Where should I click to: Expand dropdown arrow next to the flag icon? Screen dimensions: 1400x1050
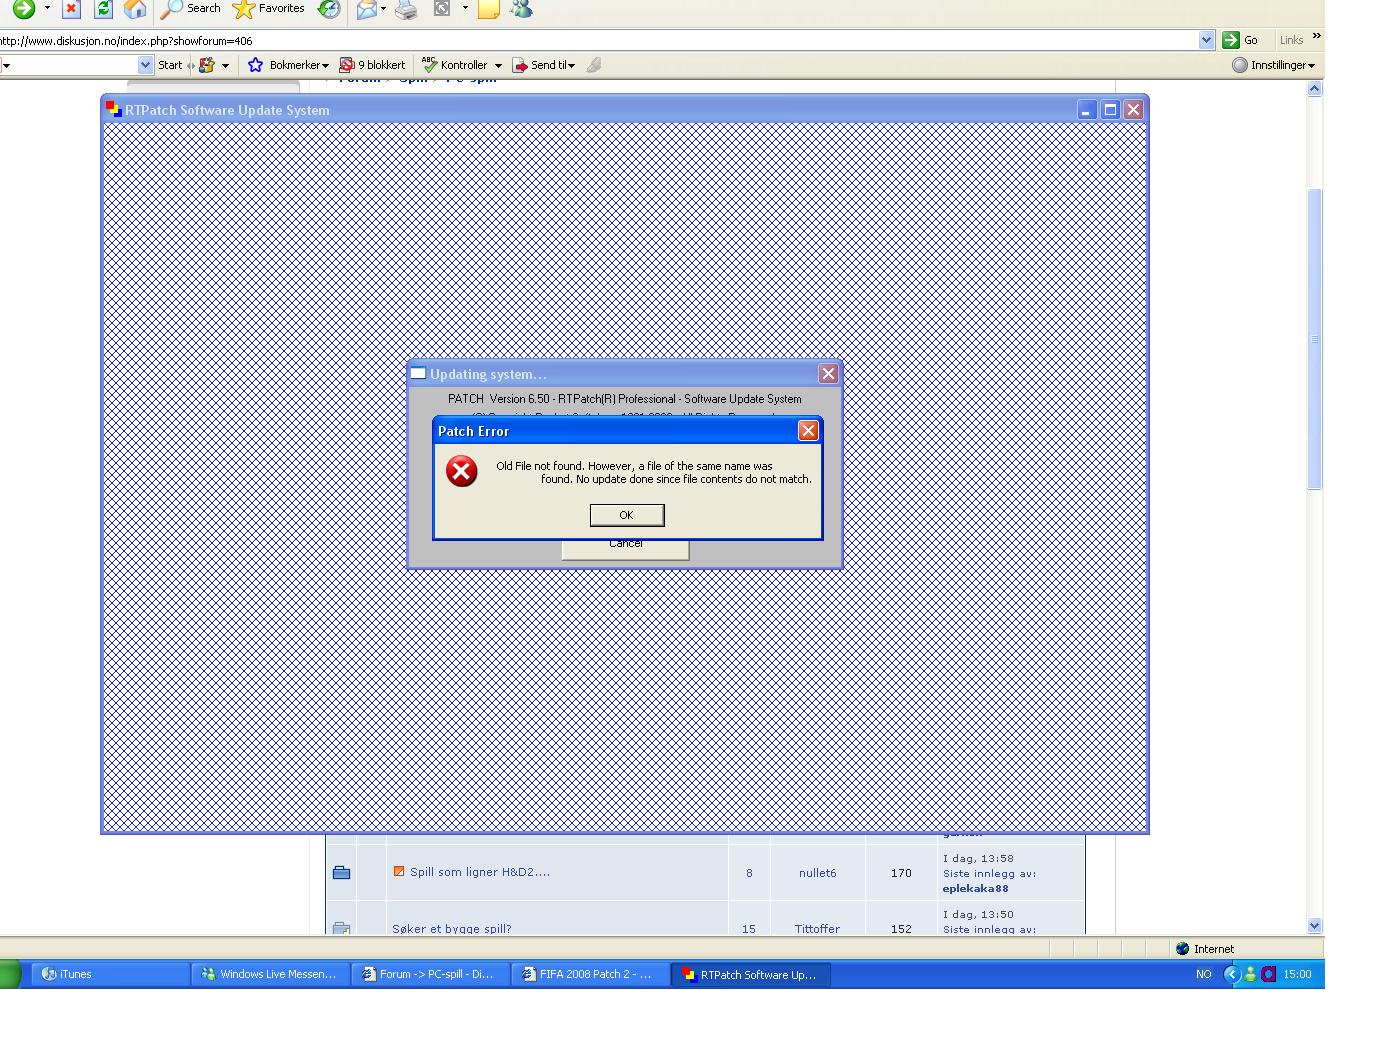click(225, 66)
